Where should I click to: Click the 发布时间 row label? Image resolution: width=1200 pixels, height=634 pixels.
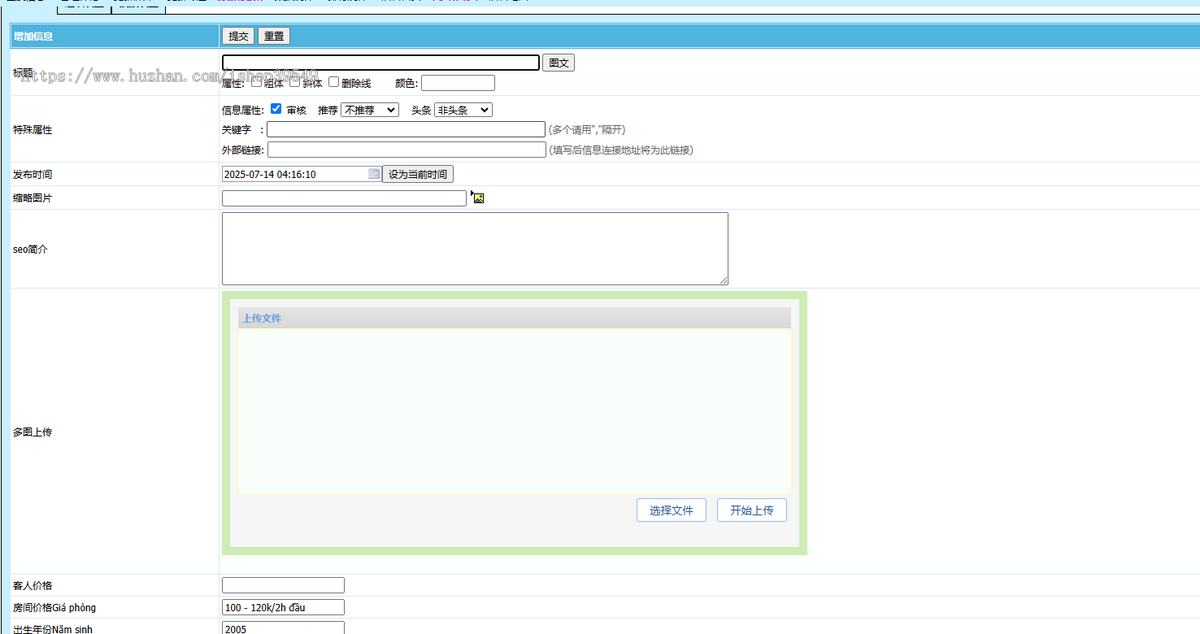coord(32,174)
